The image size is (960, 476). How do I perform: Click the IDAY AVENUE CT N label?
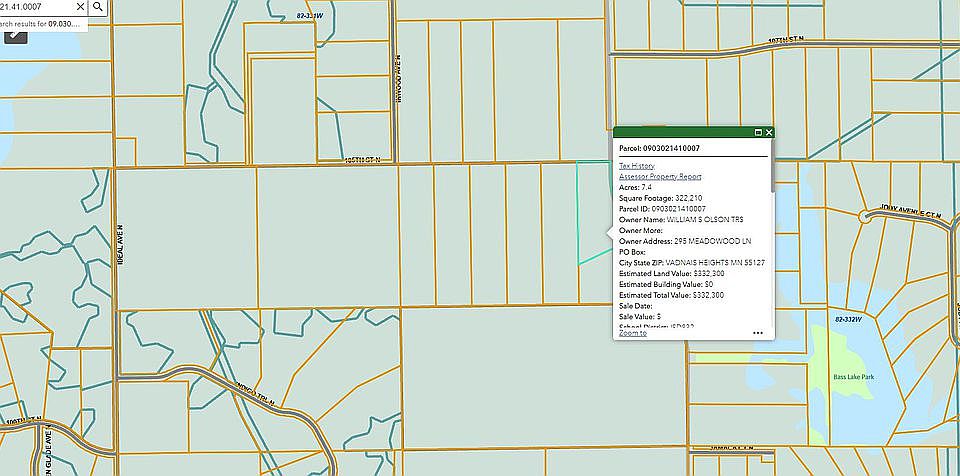pyautogui.click(x=910, y=212)
